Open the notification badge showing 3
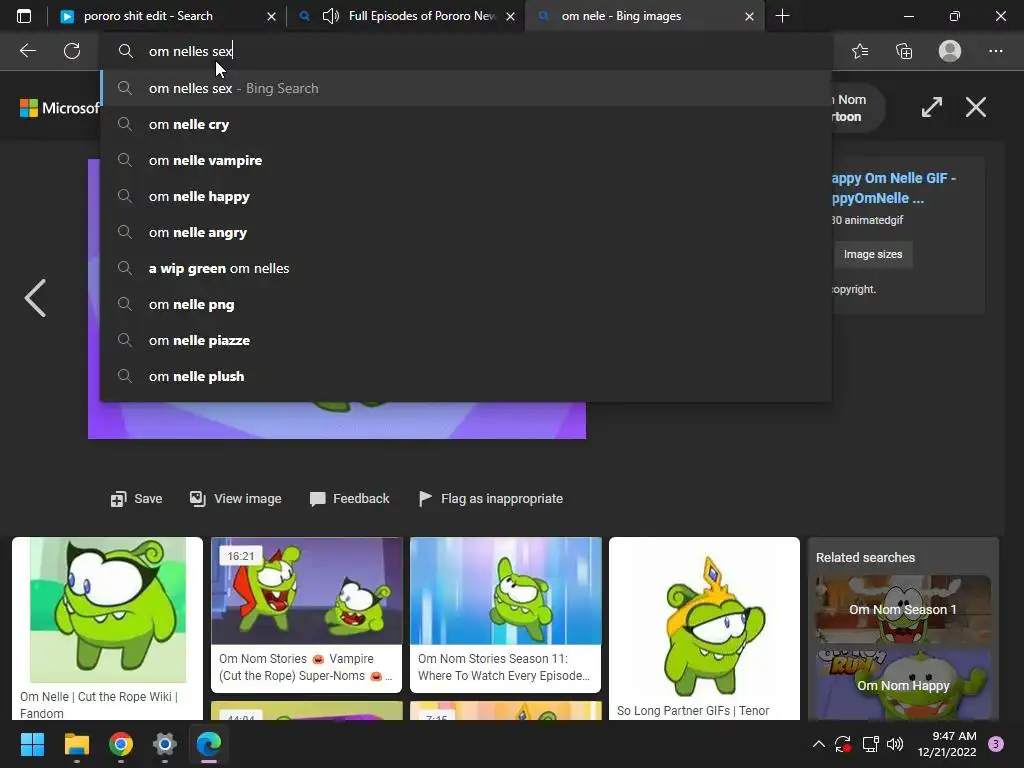The width and height of the screenshot is (1024, 768). [996, 744]
